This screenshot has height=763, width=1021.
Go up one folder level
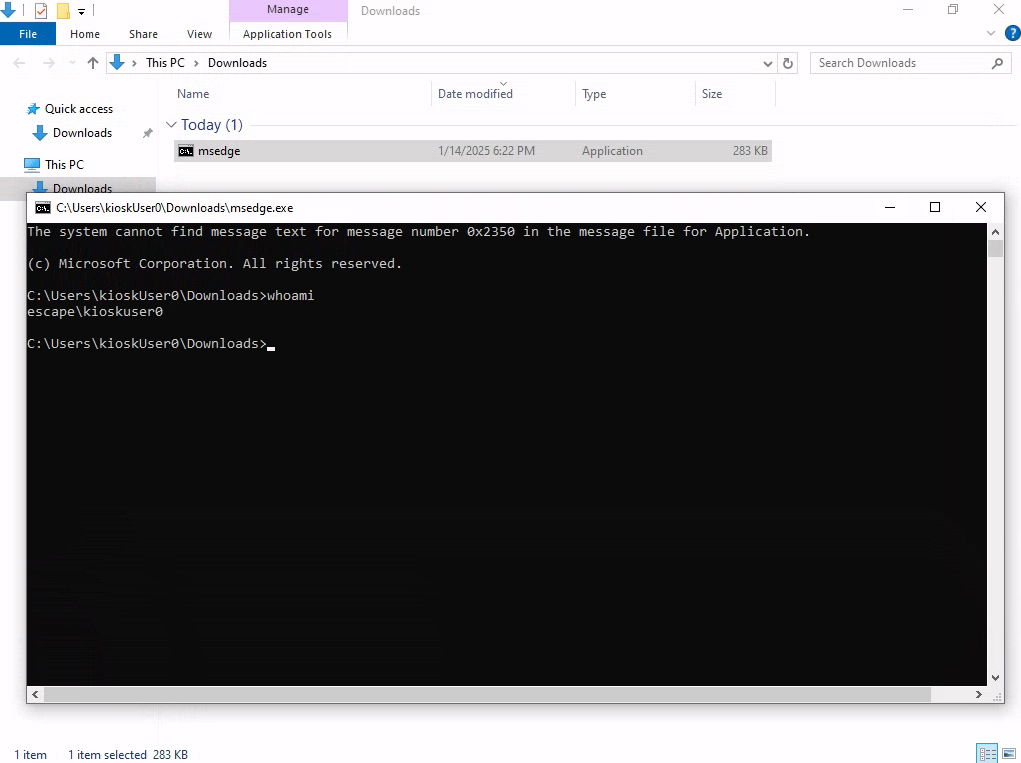point(92,63)
